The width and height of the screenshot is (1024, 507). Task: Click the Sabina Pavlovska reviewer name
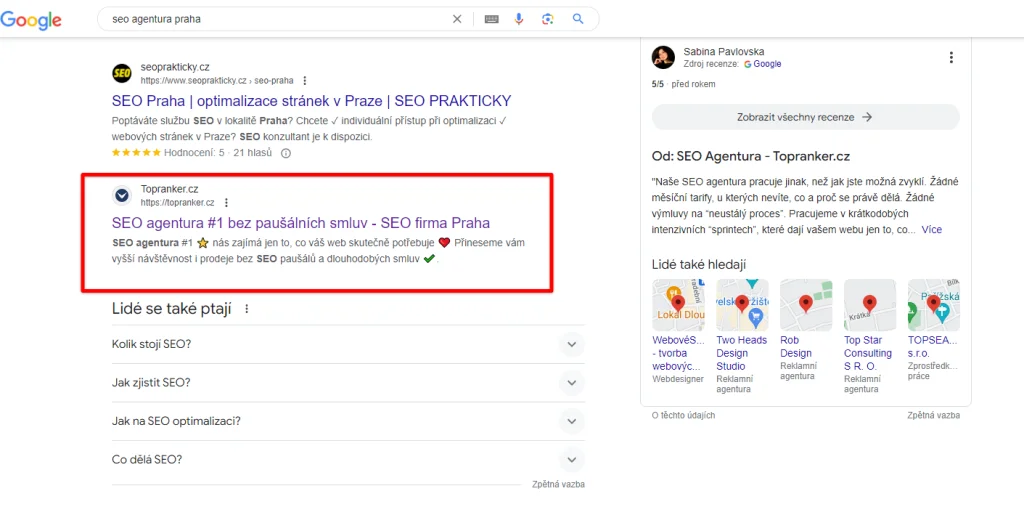(x=724, y=52)
